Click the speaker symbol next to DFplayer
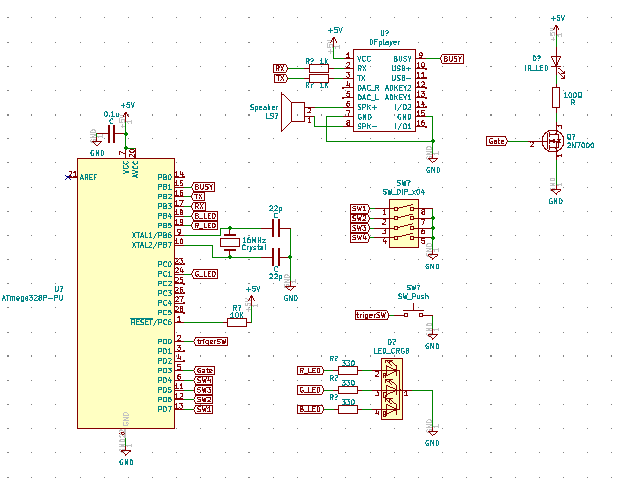The width and height of the screenshot is (622, 480). tap(294, 112)
